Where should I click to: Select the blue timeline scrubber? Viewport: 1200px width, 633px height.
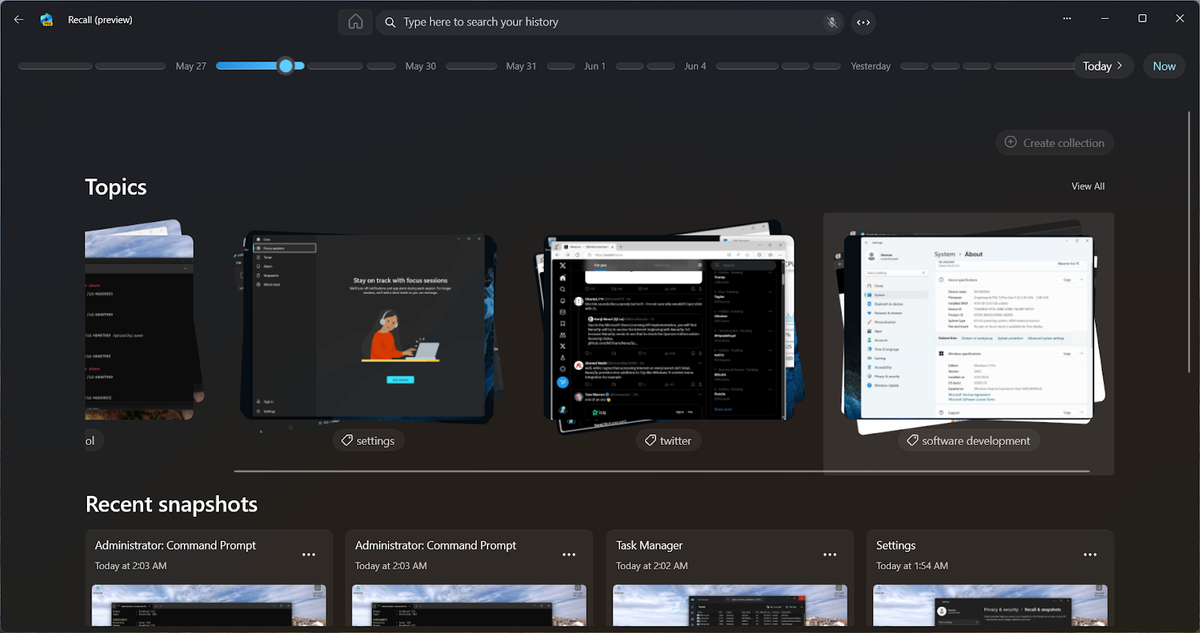pyautogui.click(x=287, y=65)
